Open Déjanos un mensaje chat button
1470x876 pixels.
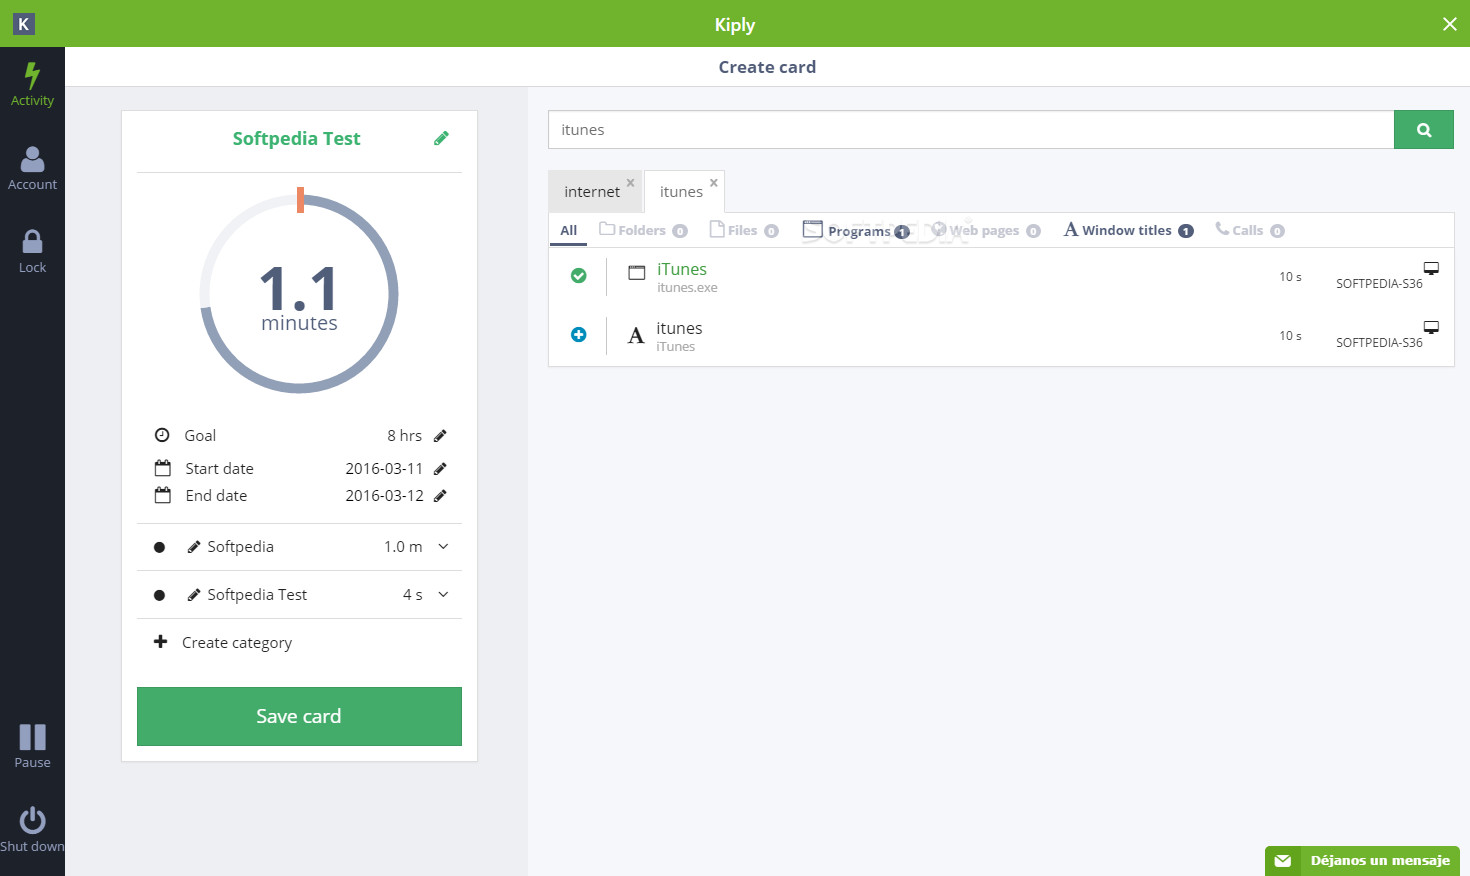[x=1362, y=861]
